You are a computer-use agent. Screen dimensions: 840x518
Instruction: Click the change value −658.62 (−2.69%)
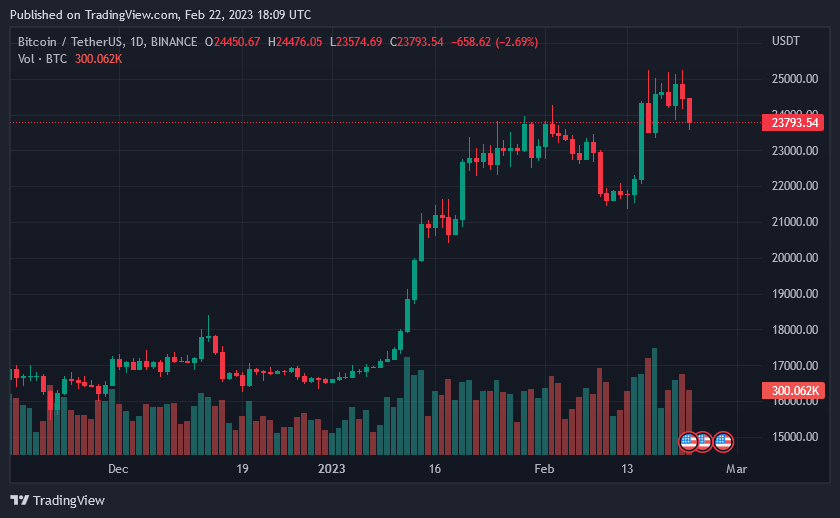pyautogui.click(x=494, y=42)
